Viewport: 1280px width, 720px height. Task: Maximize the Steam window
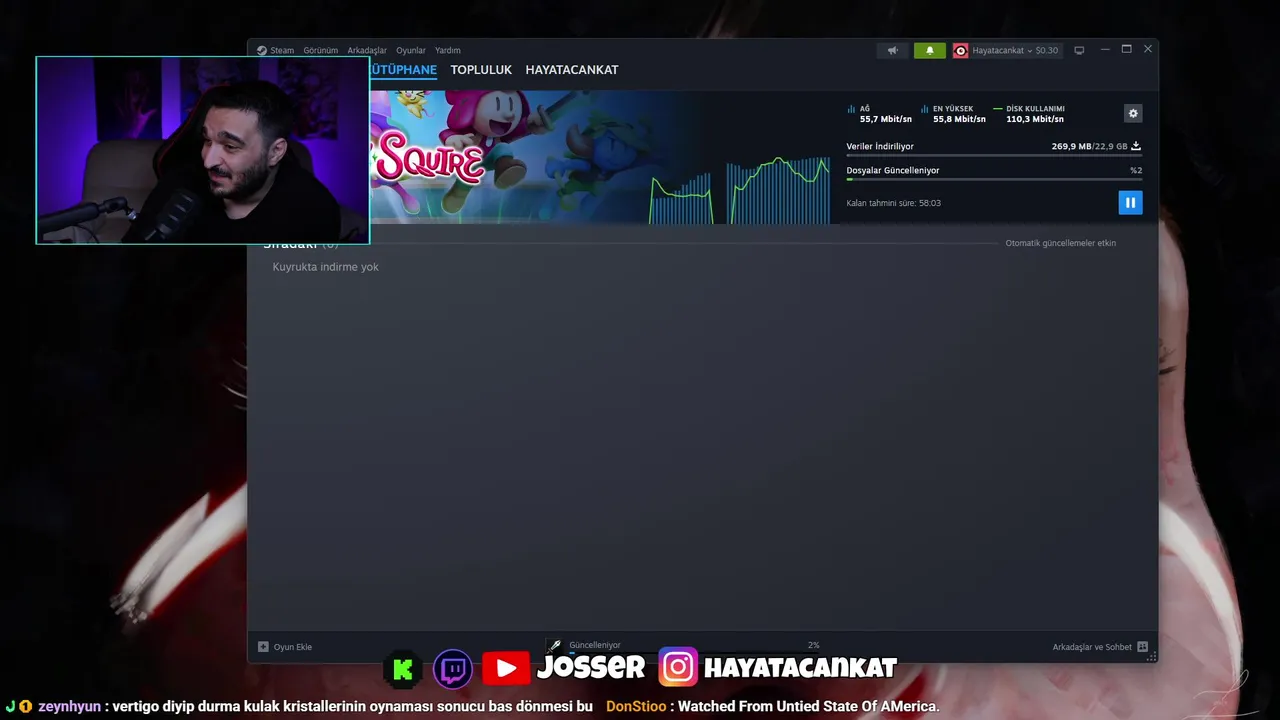coord(1126,49)
